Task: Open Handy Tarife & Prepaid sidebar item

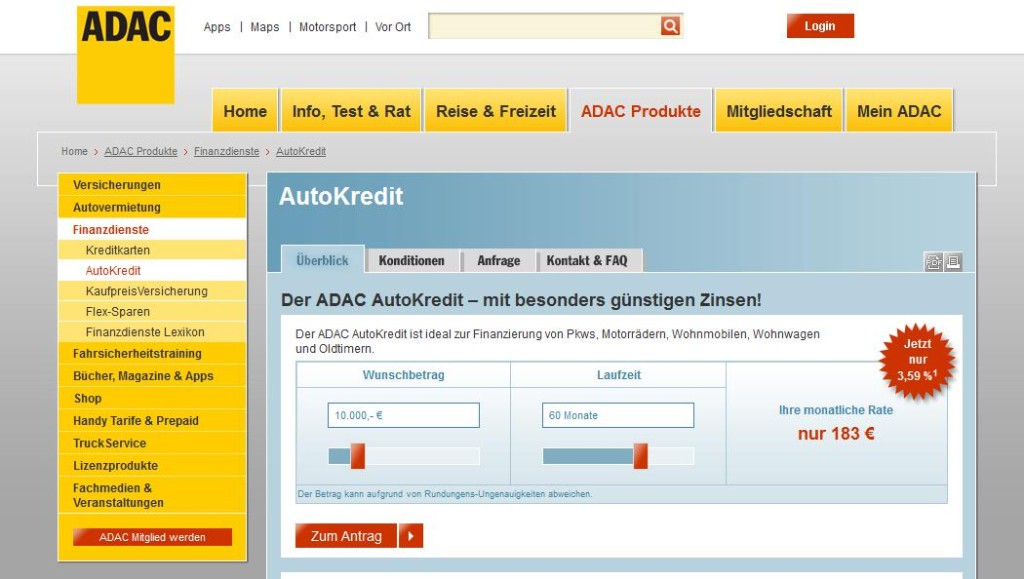Action: (x=152, y=421)
